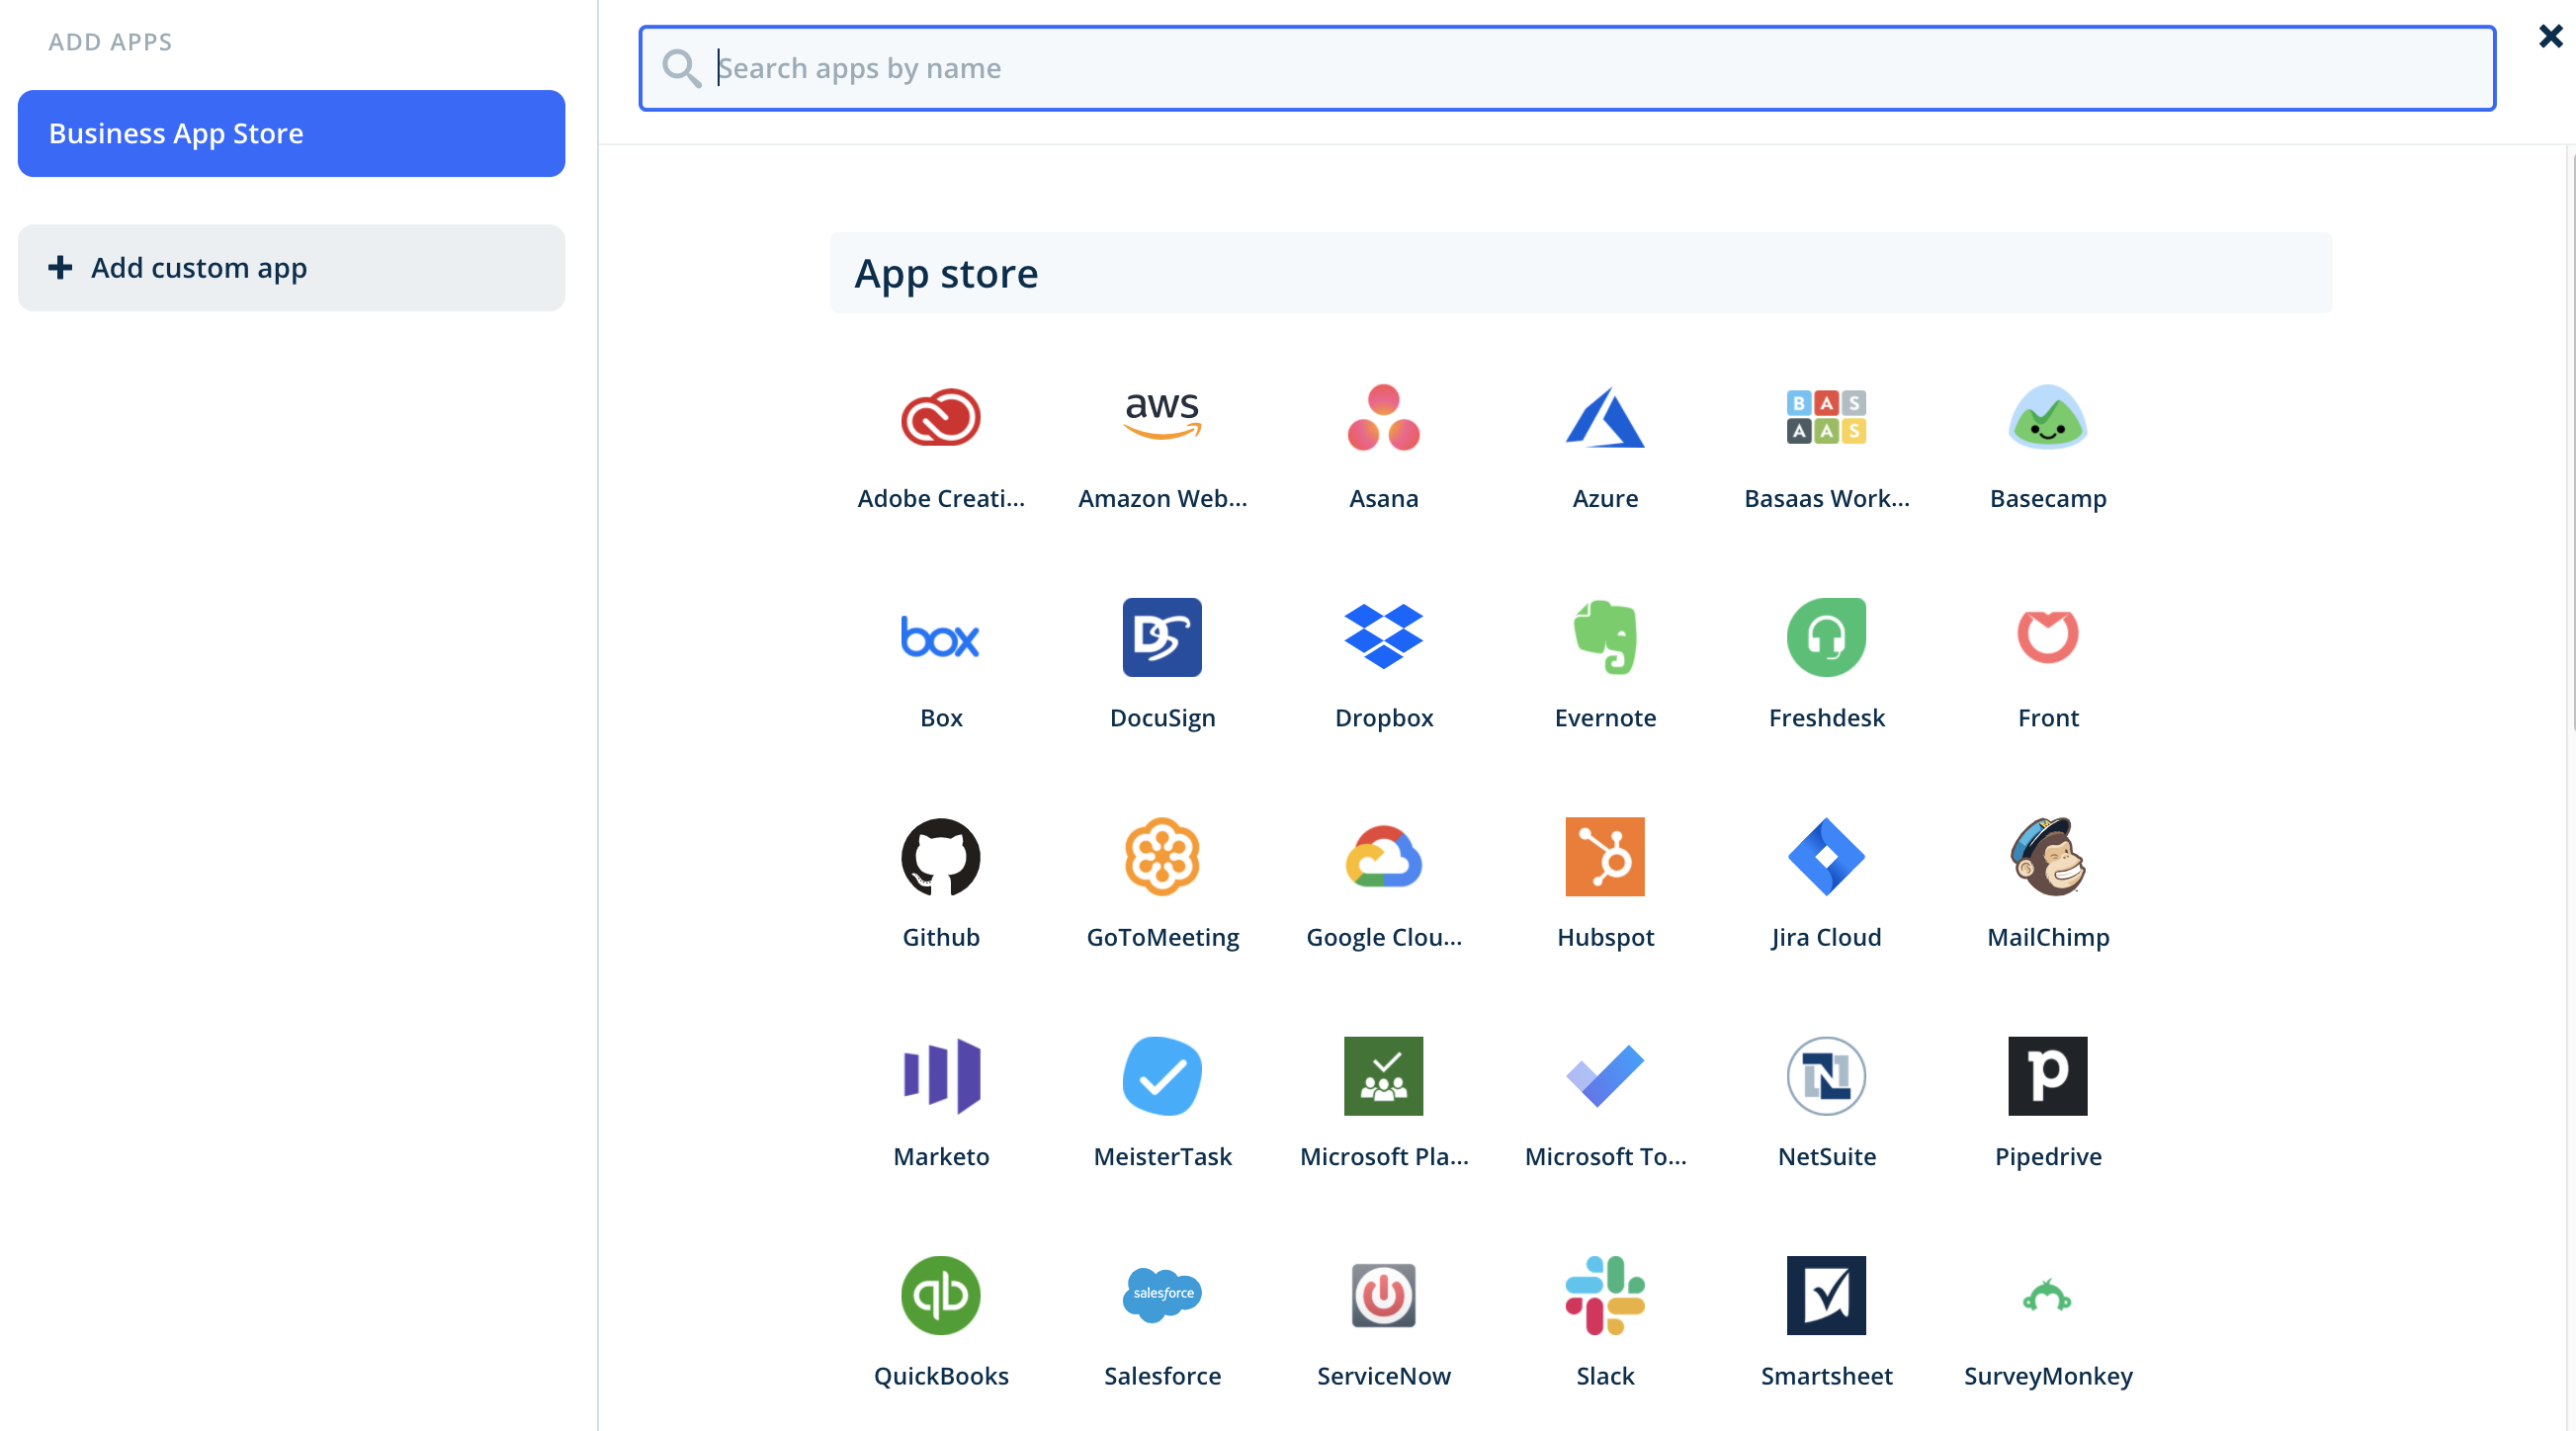2576x1431 pixels.
Task: Click the "Amazon Web..." label
Action: pos(1162,498)
